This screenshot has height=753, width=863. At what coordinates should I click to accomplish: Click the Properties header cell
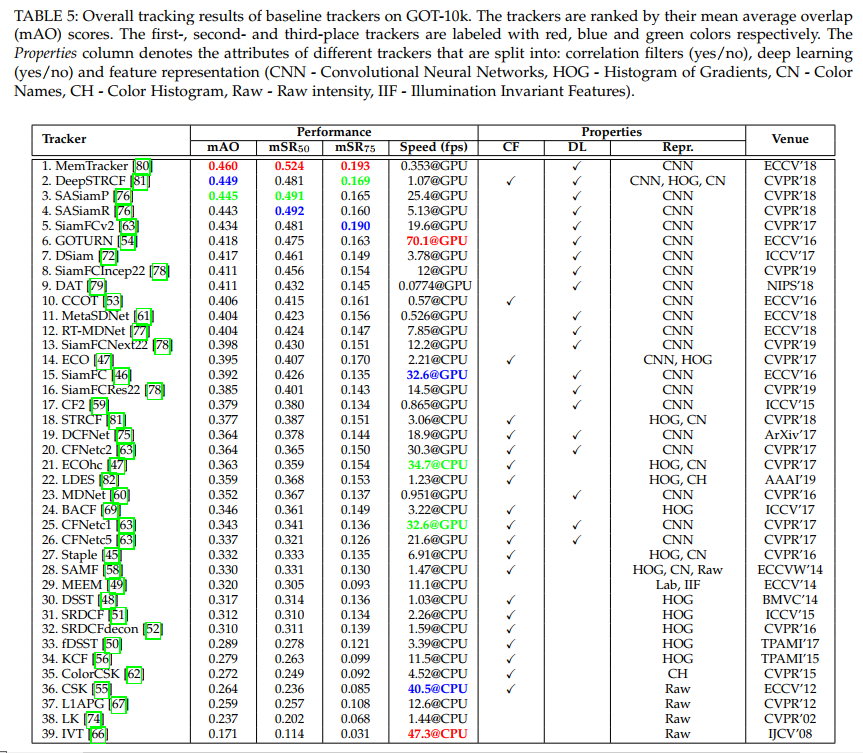611,131
